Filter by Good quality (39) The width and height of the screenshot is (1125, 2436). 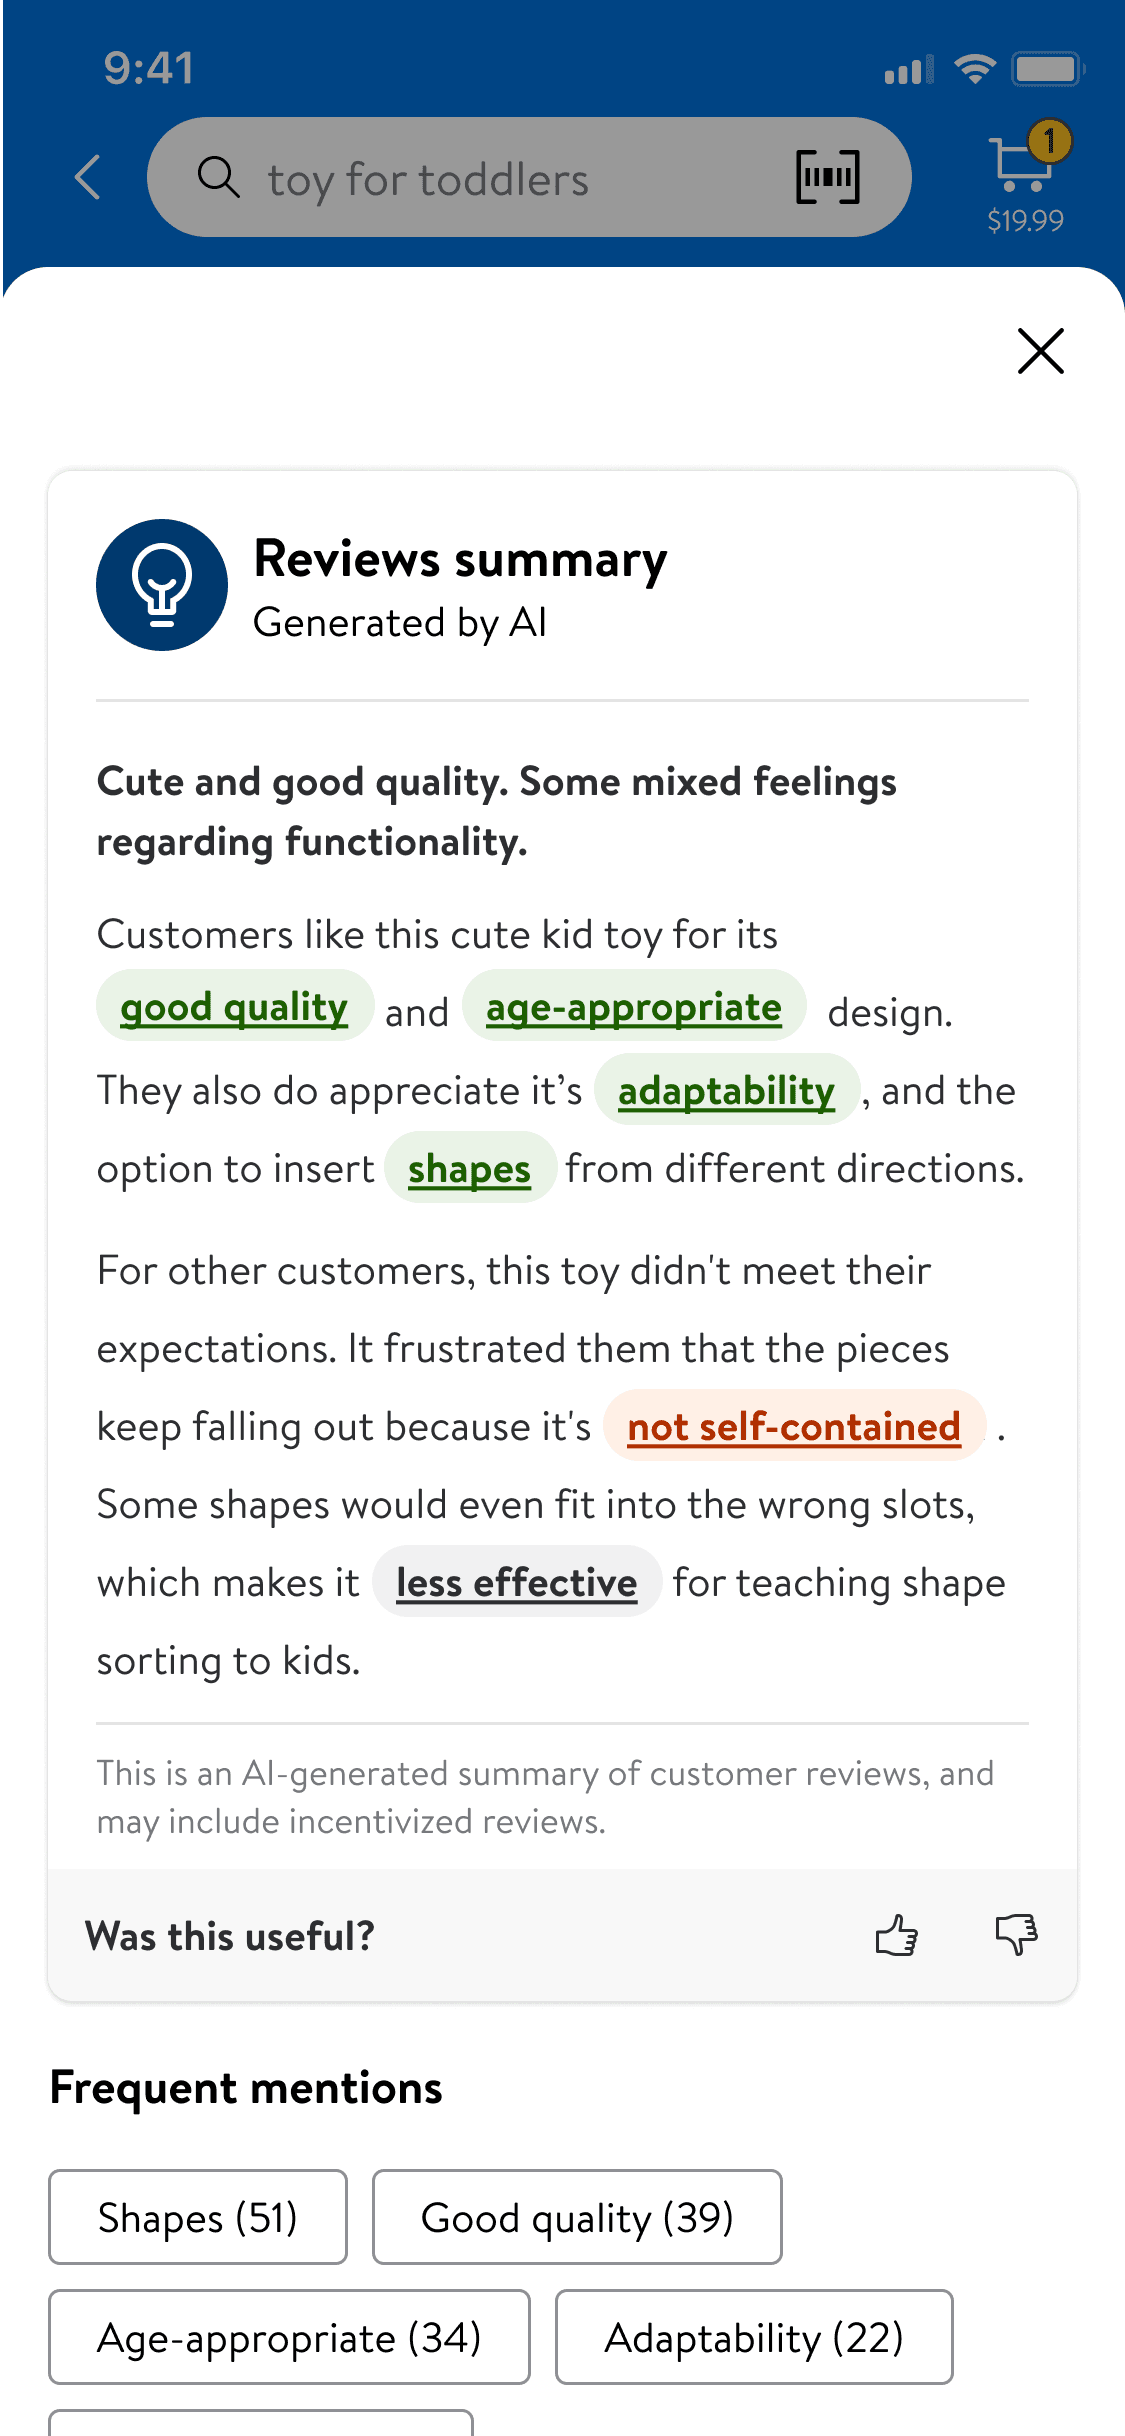pos(577,2217)
